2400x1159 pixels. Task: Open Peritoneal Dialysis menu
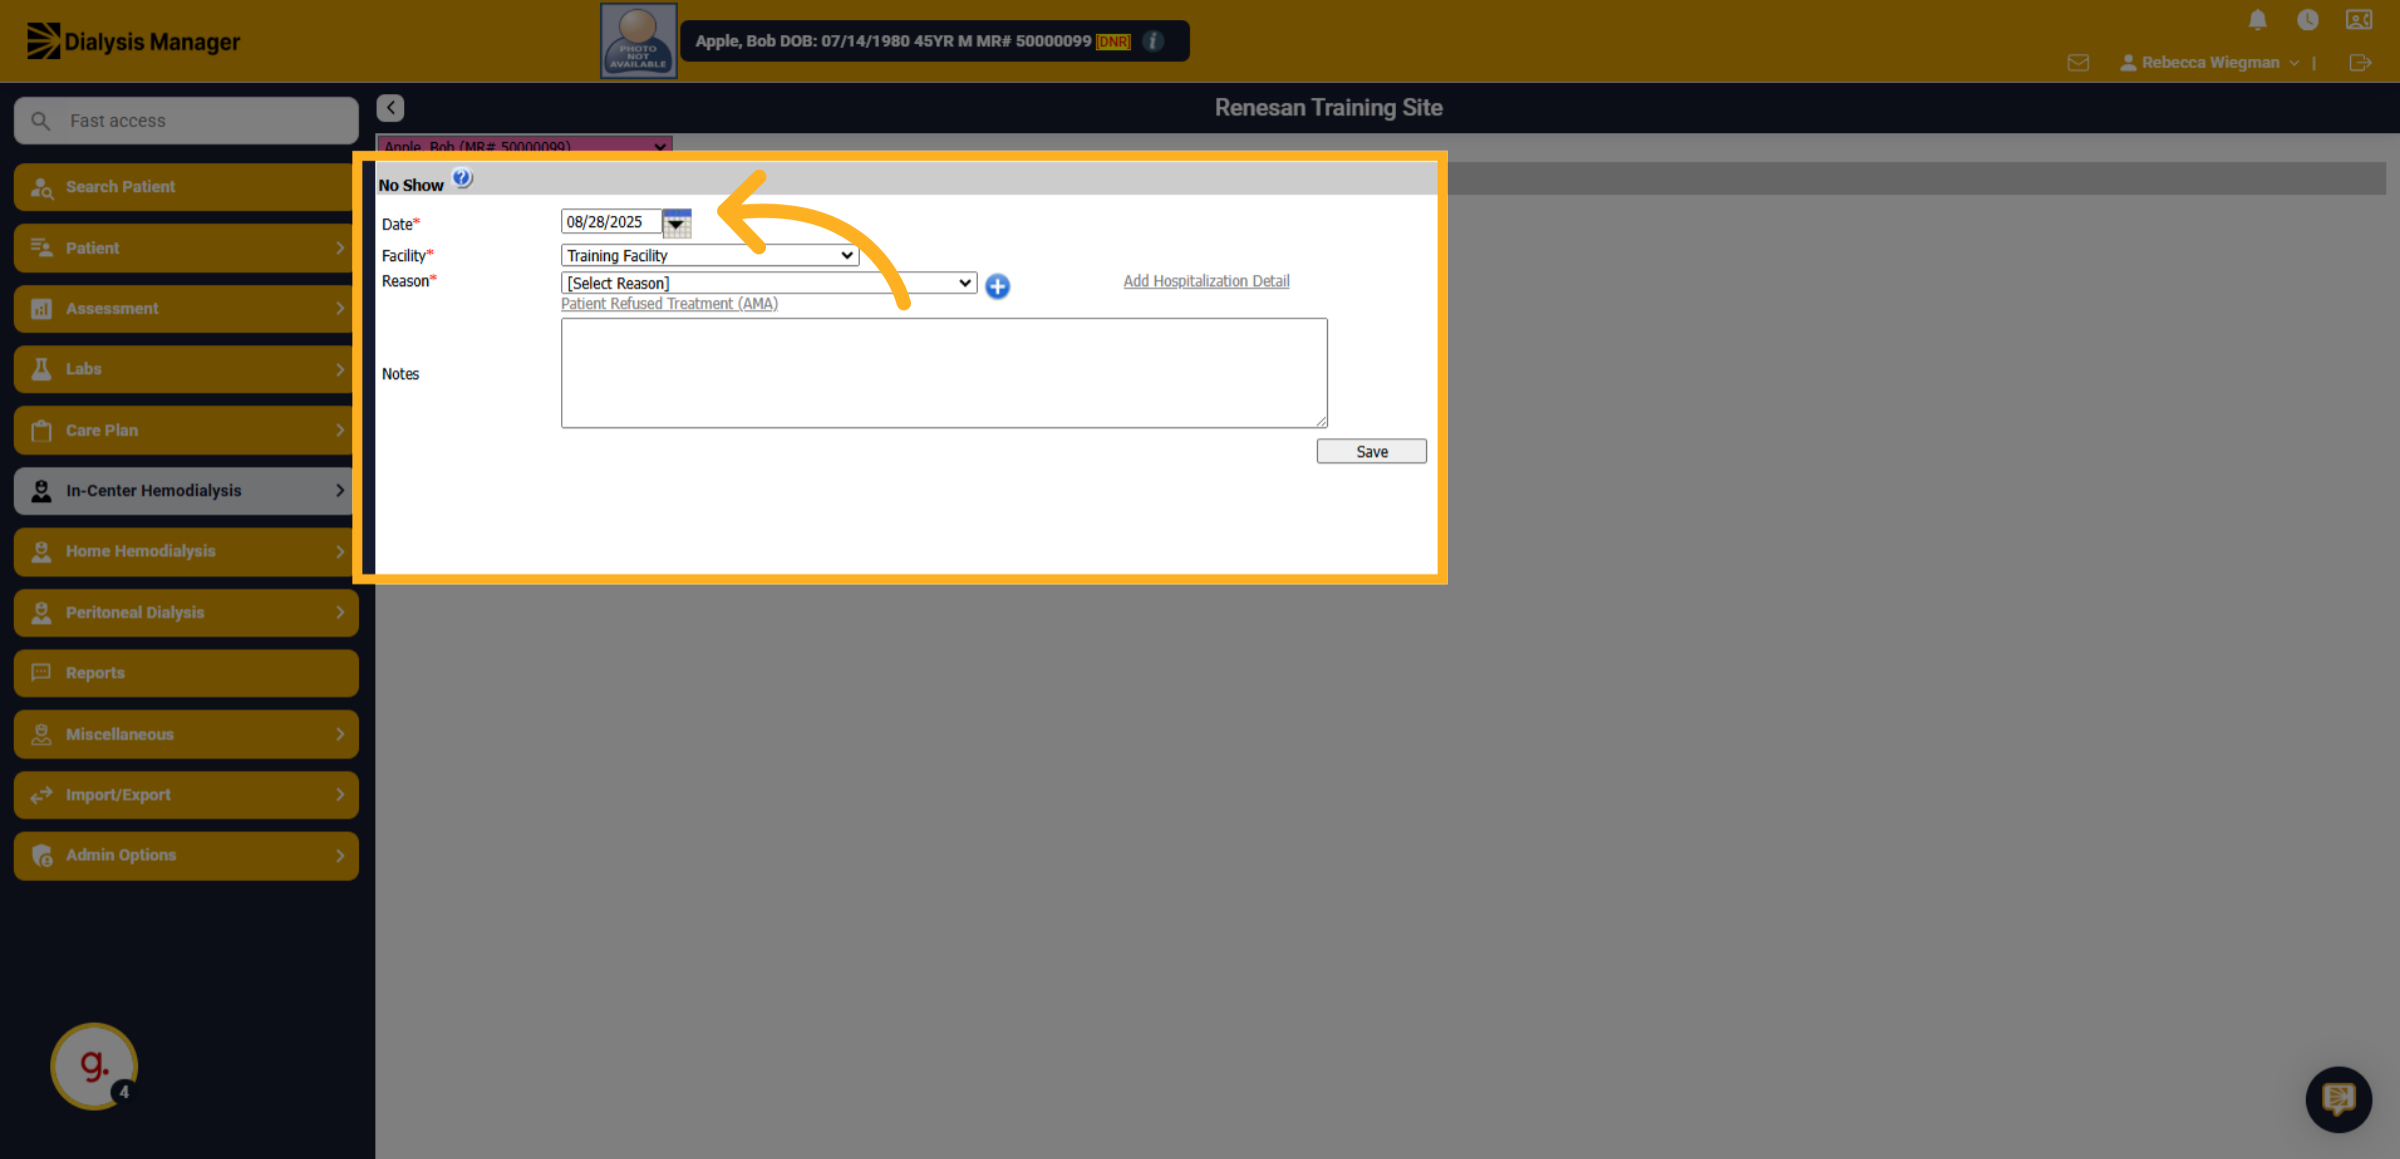coord(186,612)
